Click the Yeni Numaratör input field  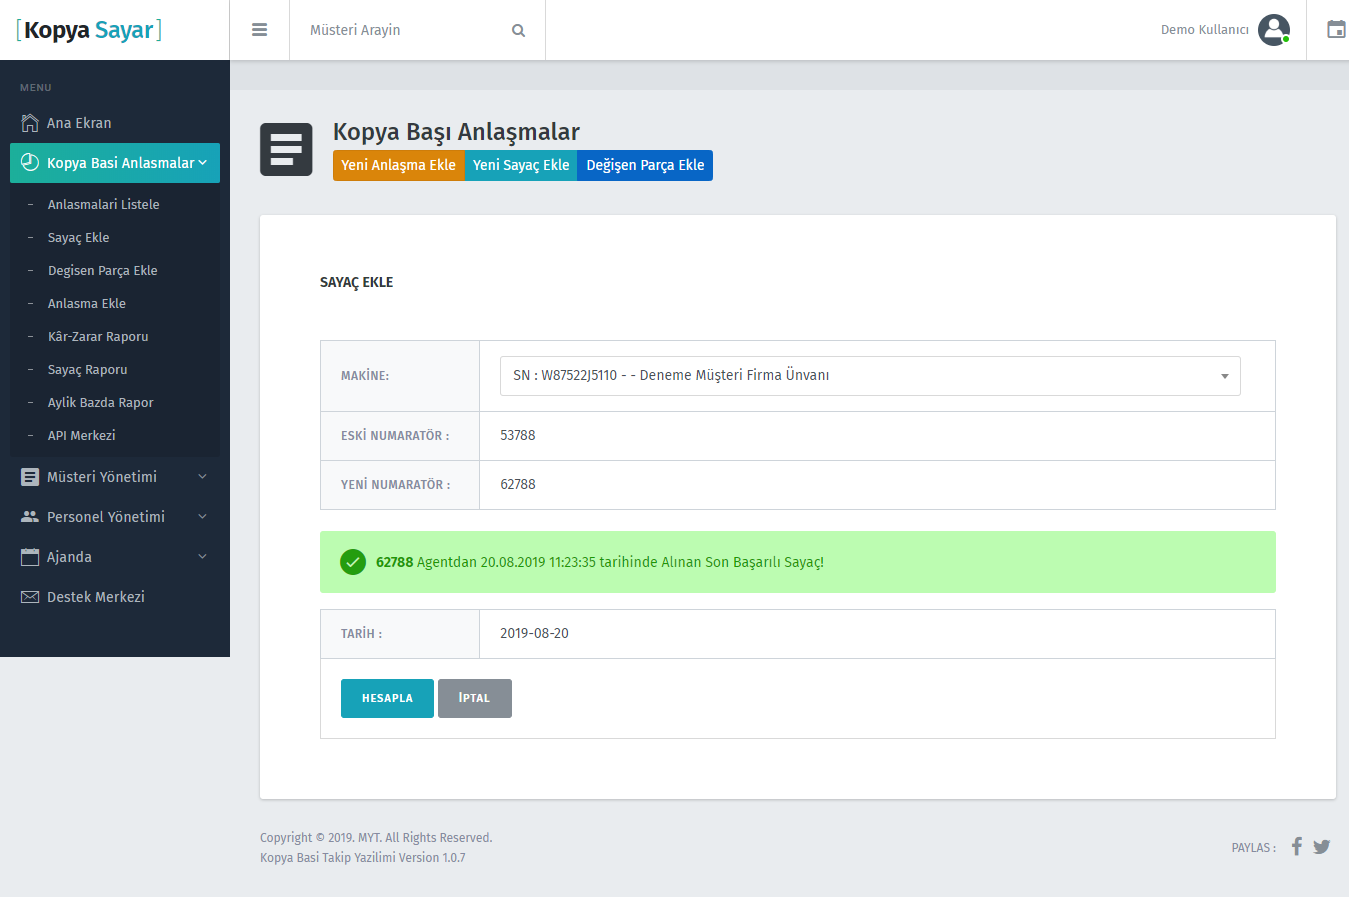(x=876, y=485)
